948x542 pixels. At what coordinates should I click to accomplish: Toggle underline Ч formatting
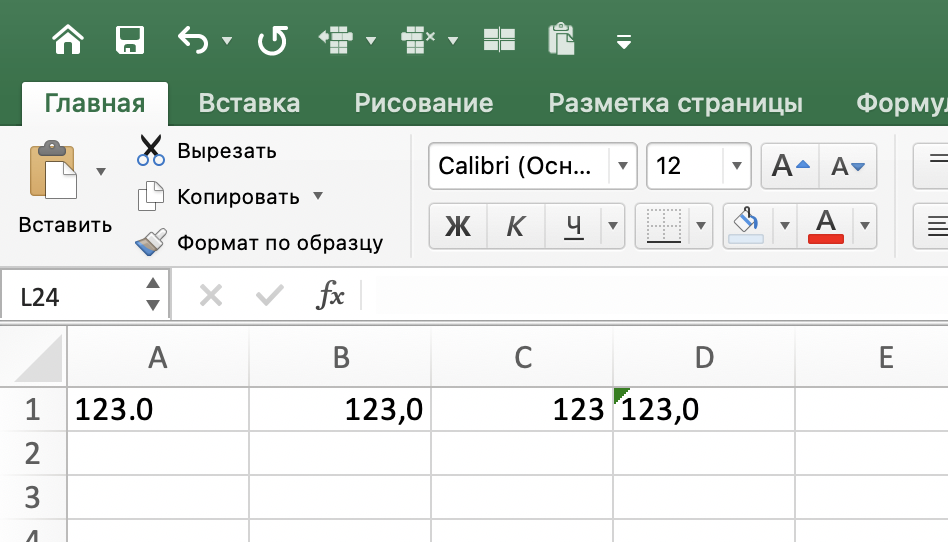pos(573,226)
